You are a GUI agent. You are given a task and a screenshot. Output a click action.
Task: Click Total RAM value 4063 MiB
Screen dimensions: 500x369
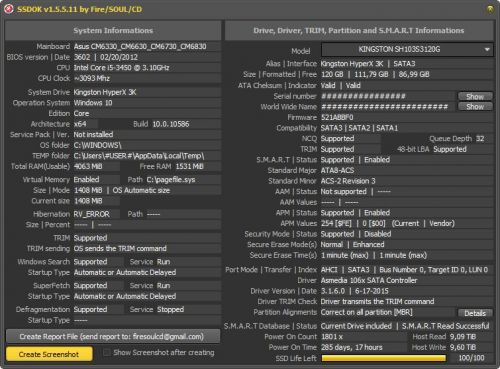pyautogui.click(x=88, y=166)
